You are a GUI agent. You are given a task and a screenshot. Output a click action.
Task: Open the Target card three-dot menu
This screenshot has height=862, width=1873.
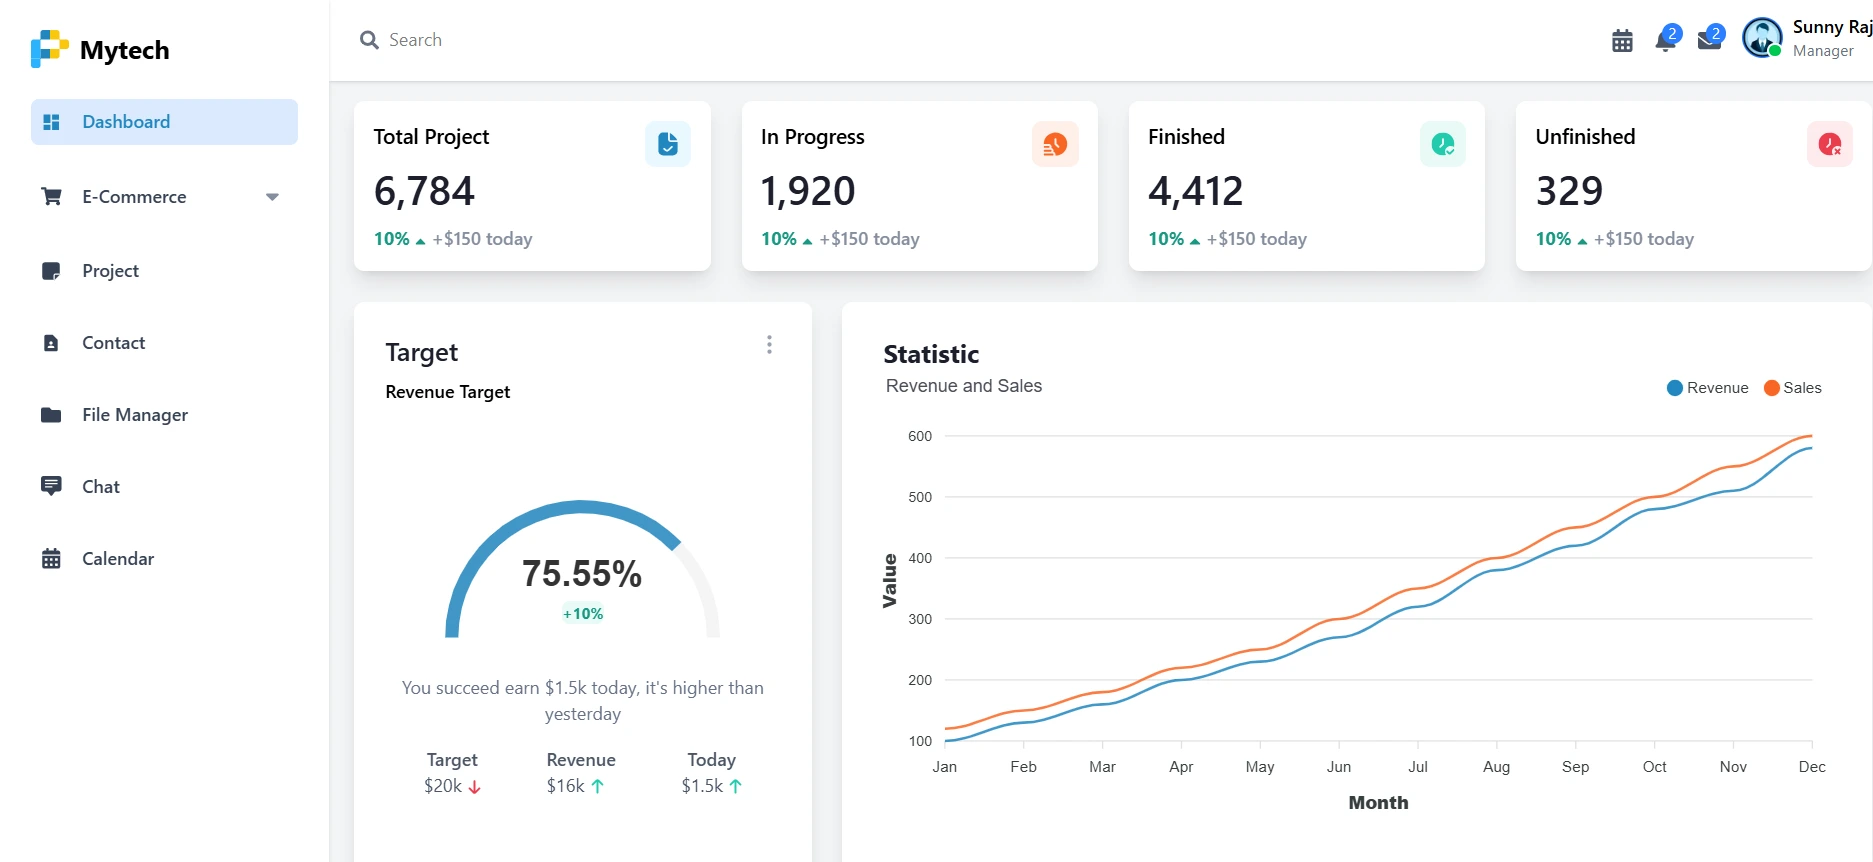[769, 345]
